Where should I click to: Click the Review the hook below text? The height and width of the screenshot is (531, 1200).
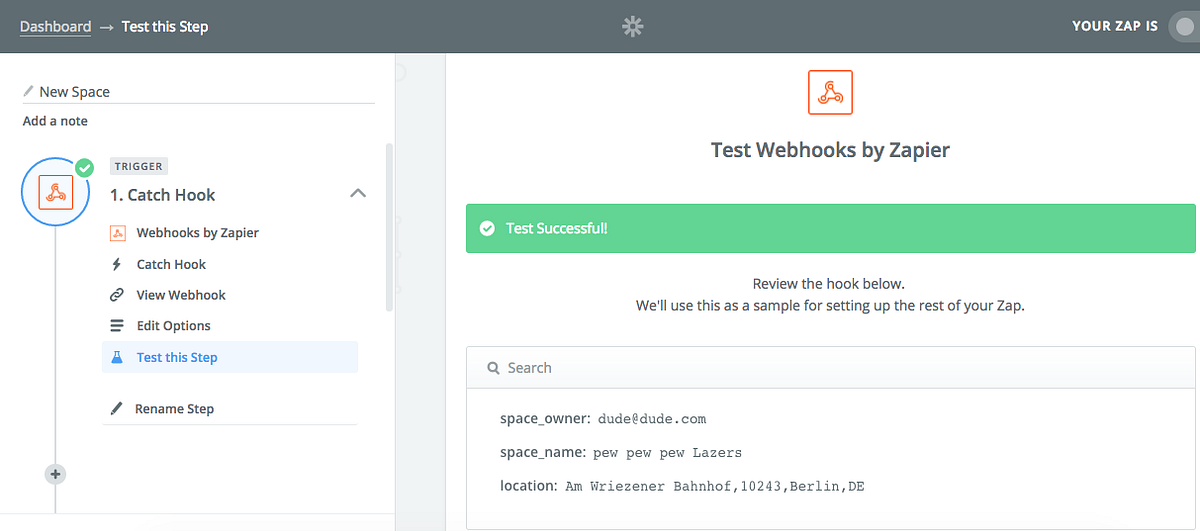click(x=829, y=284)
